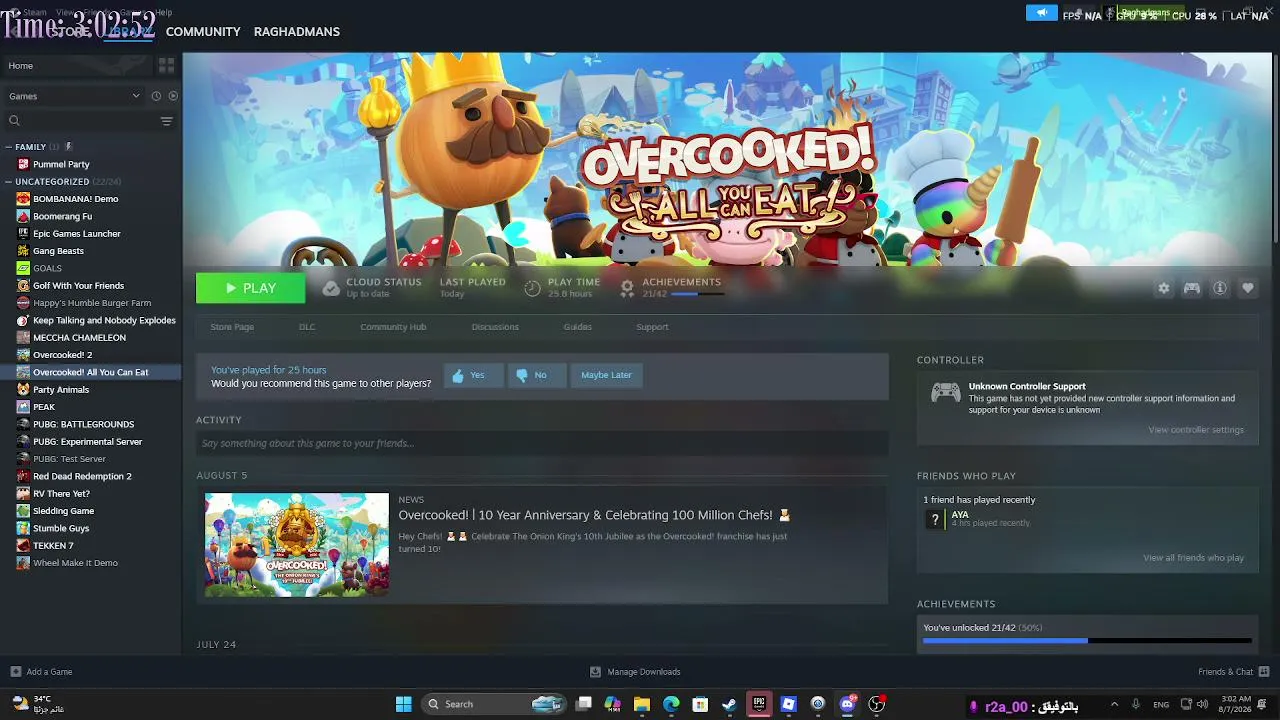Click Pummel Party game icon
This screenshot has width=1280, height=720.
coord(23,164)
